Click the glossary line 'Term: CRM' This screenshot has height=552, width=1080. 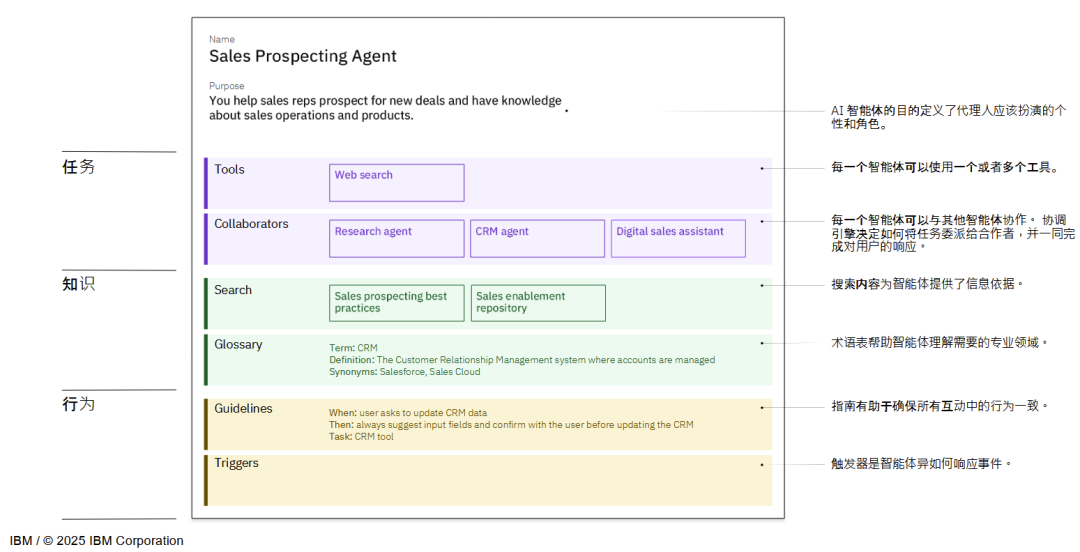(x=353, y=347)
